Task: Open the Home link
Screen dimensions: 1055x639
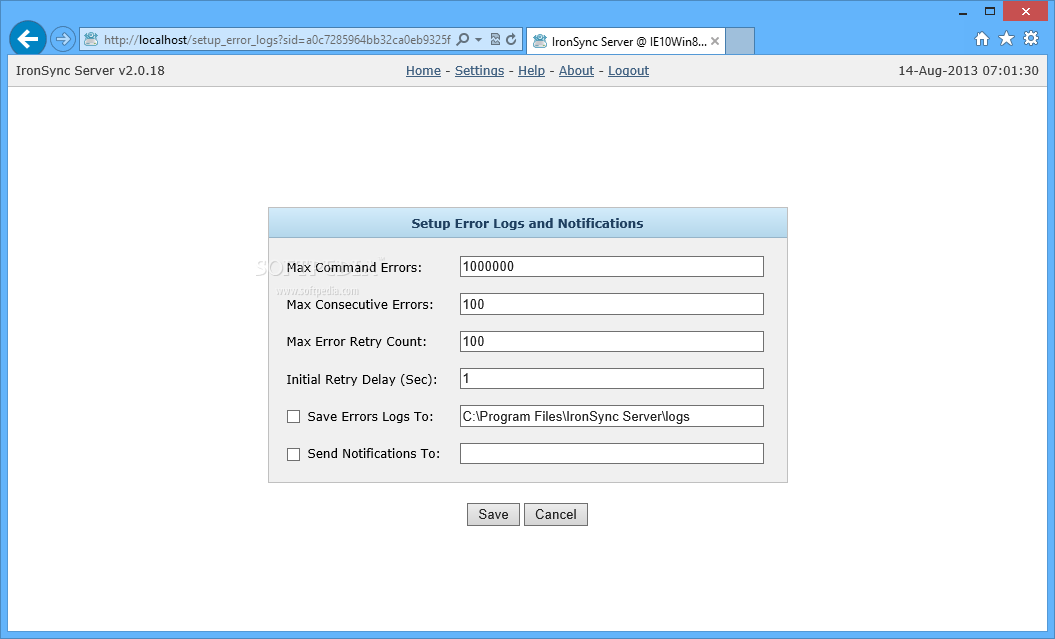Action: (x=423, y=71)
